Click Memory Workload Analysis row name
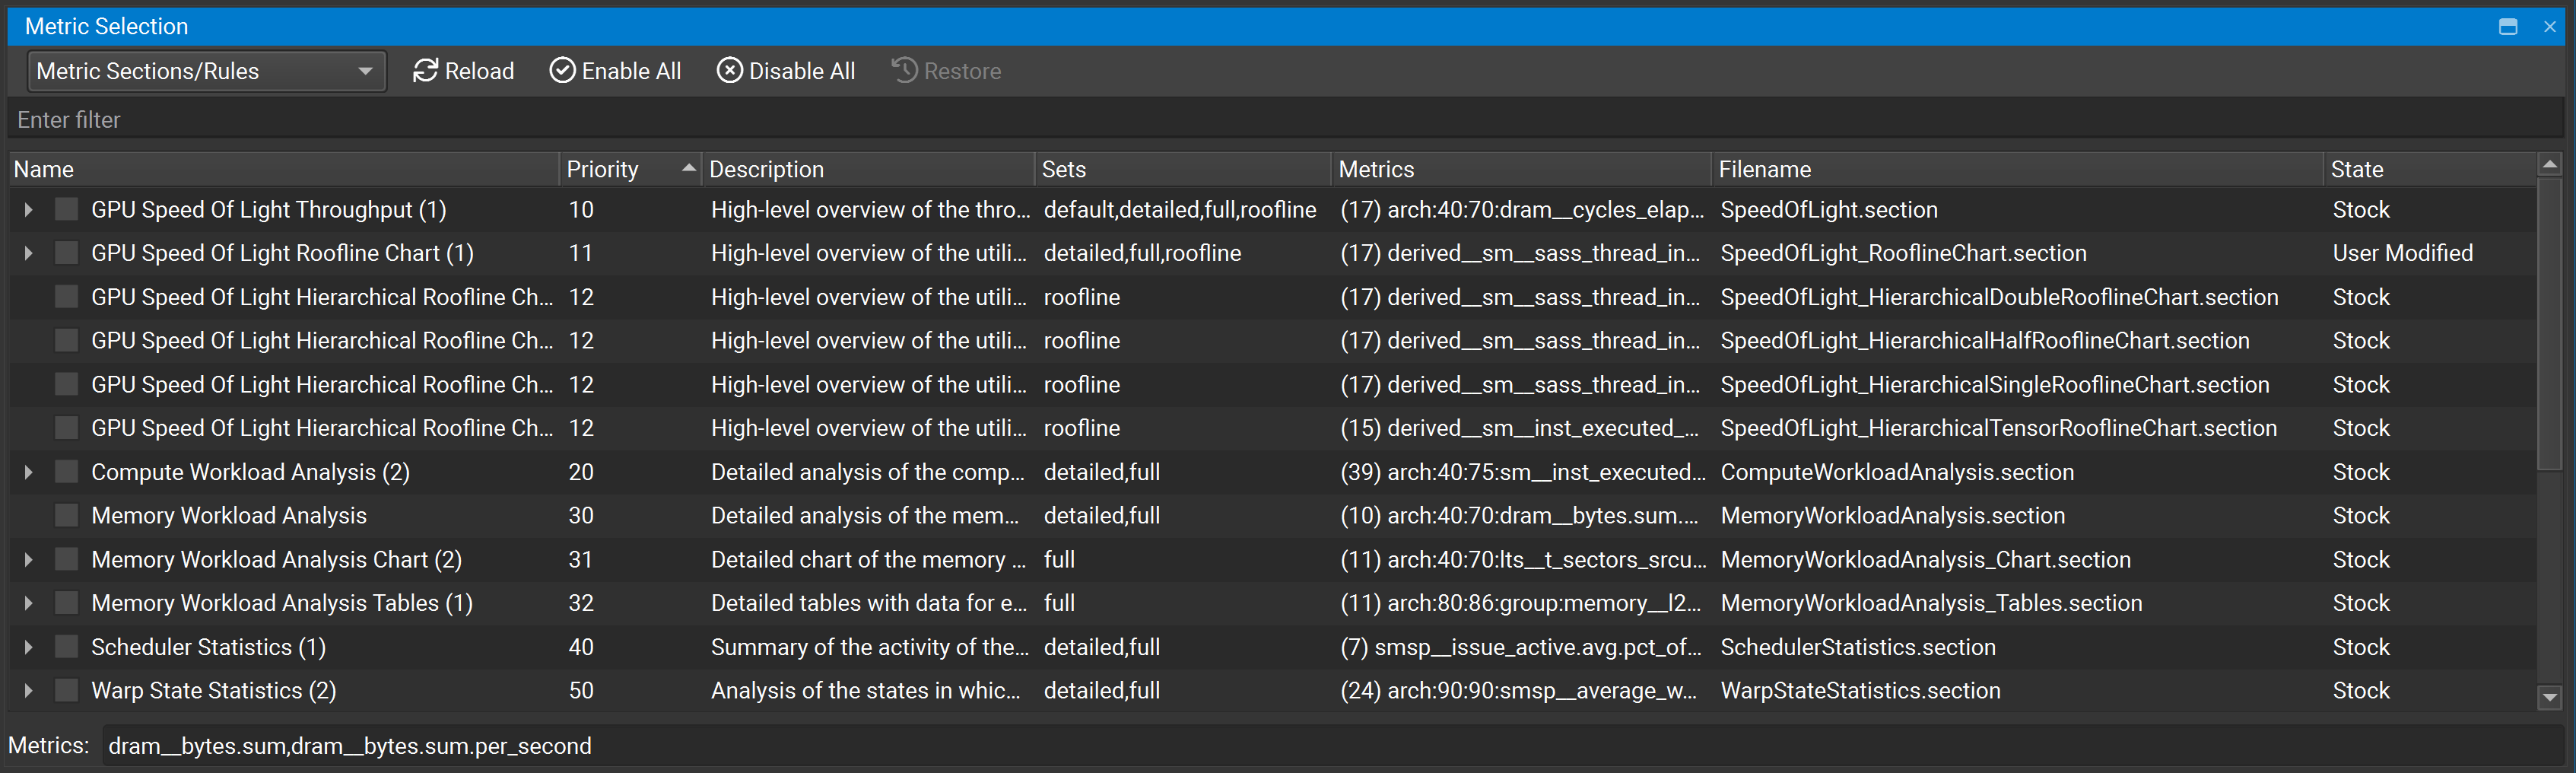Screen dimensions: 2576x773 229,515
